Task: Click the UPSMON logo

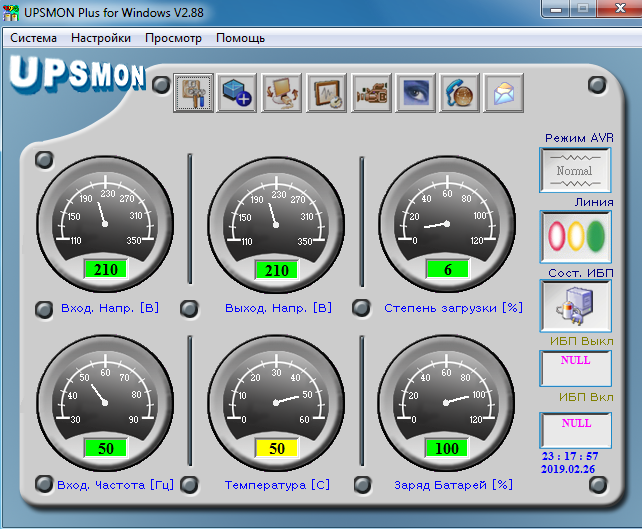Action: pos(77,74)
